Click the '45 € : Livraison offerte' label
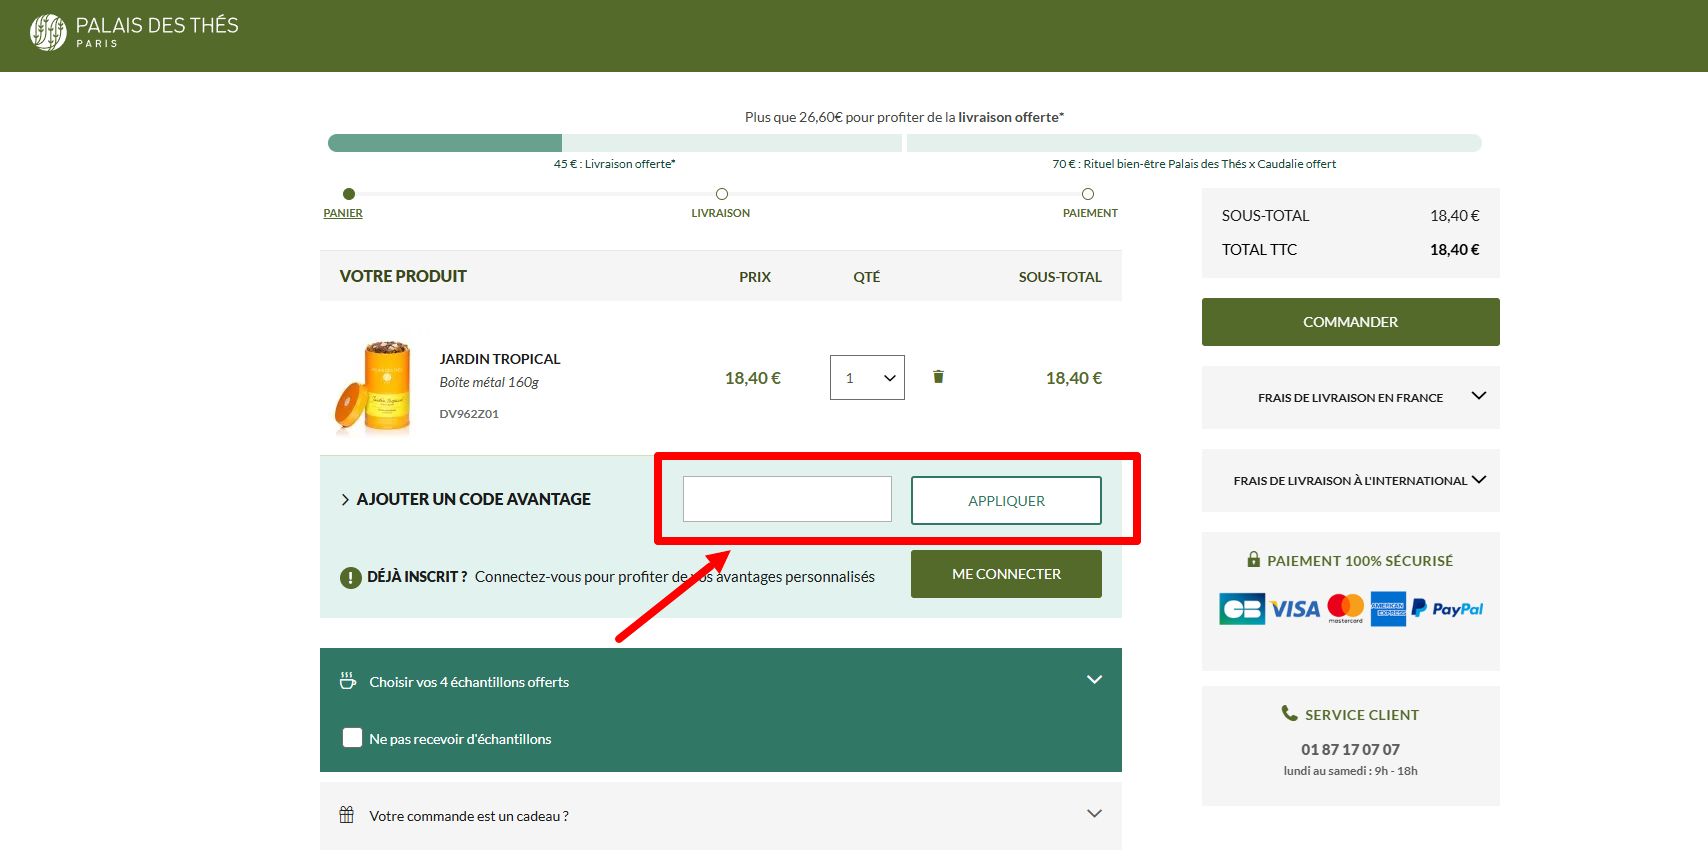This screenshot has width=1708, height=861. (x=615, y=164)
